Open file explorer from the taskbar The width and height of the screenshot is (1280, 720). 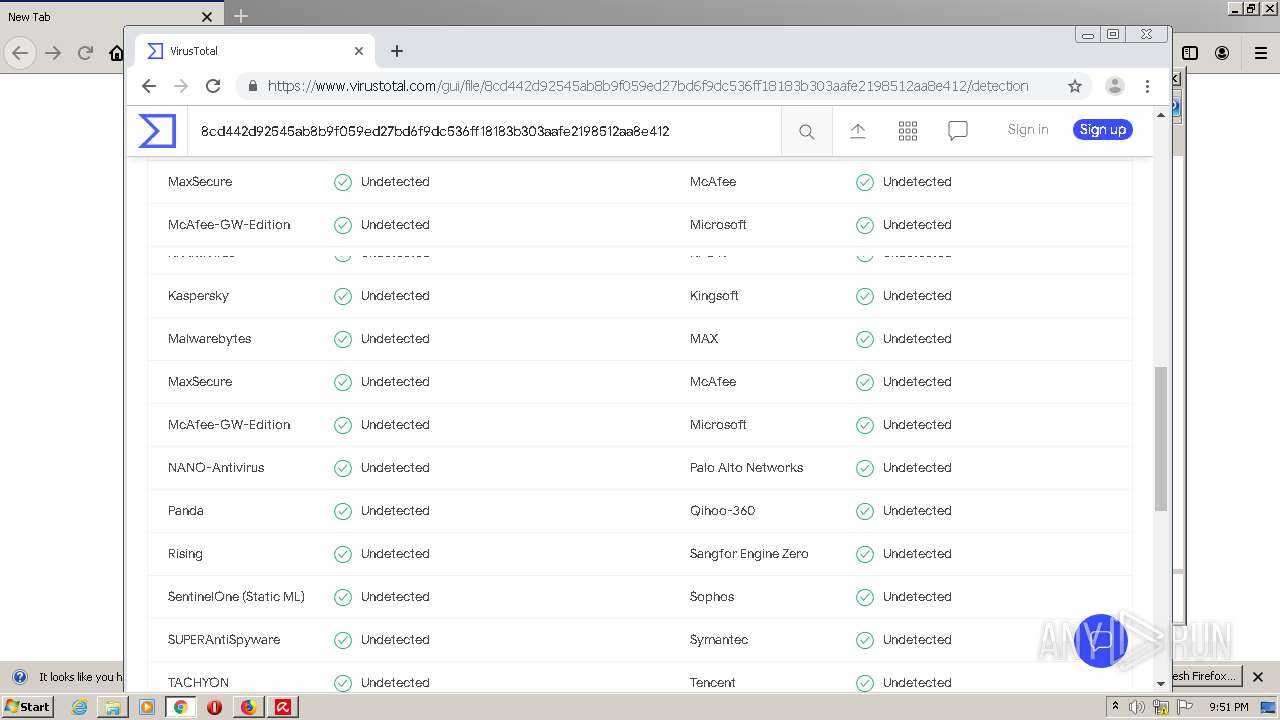click(113, 707)
